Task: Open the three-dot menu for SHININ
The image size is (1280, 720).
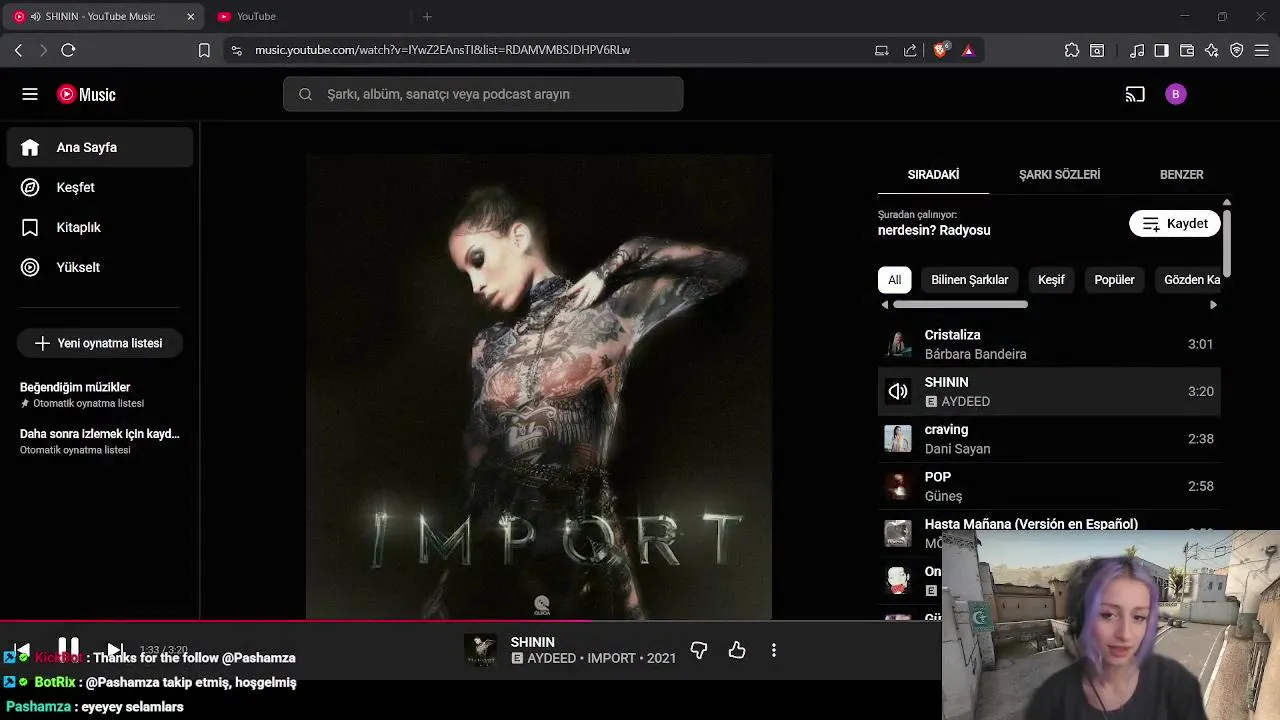Action: (x=773, y=650)
